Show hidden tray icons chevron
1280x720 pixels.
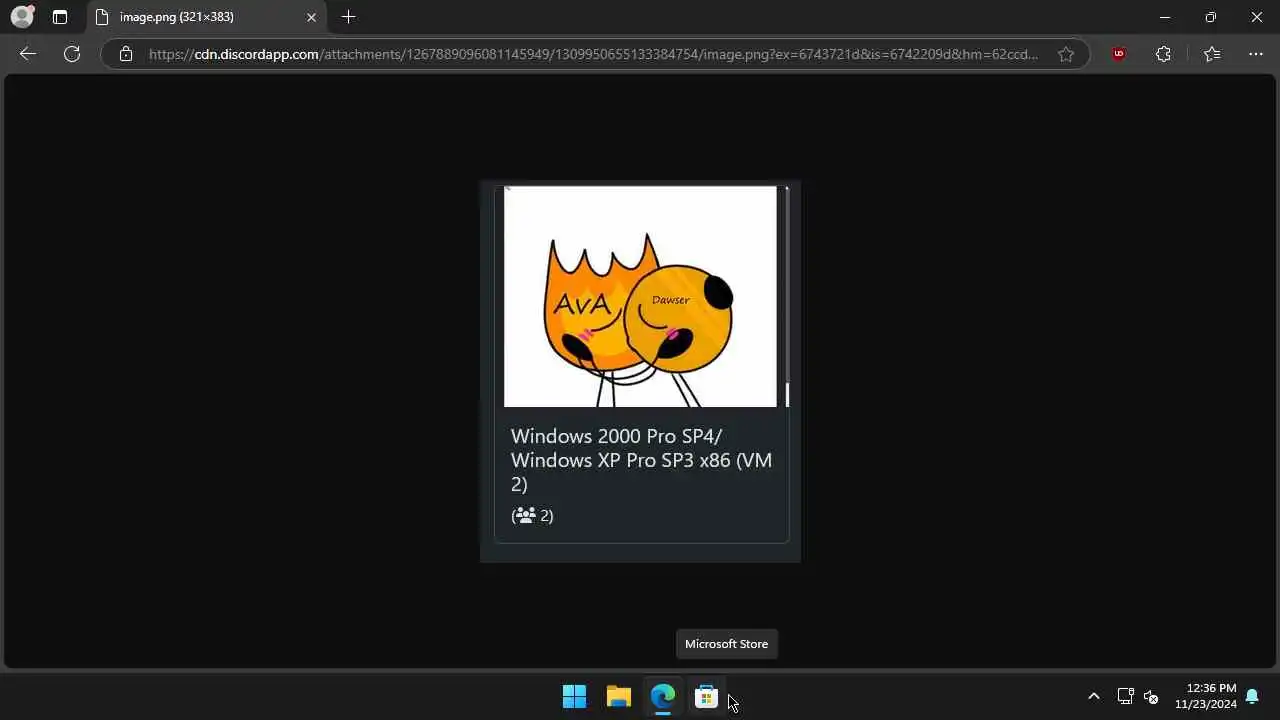[x=1093, y=696]
